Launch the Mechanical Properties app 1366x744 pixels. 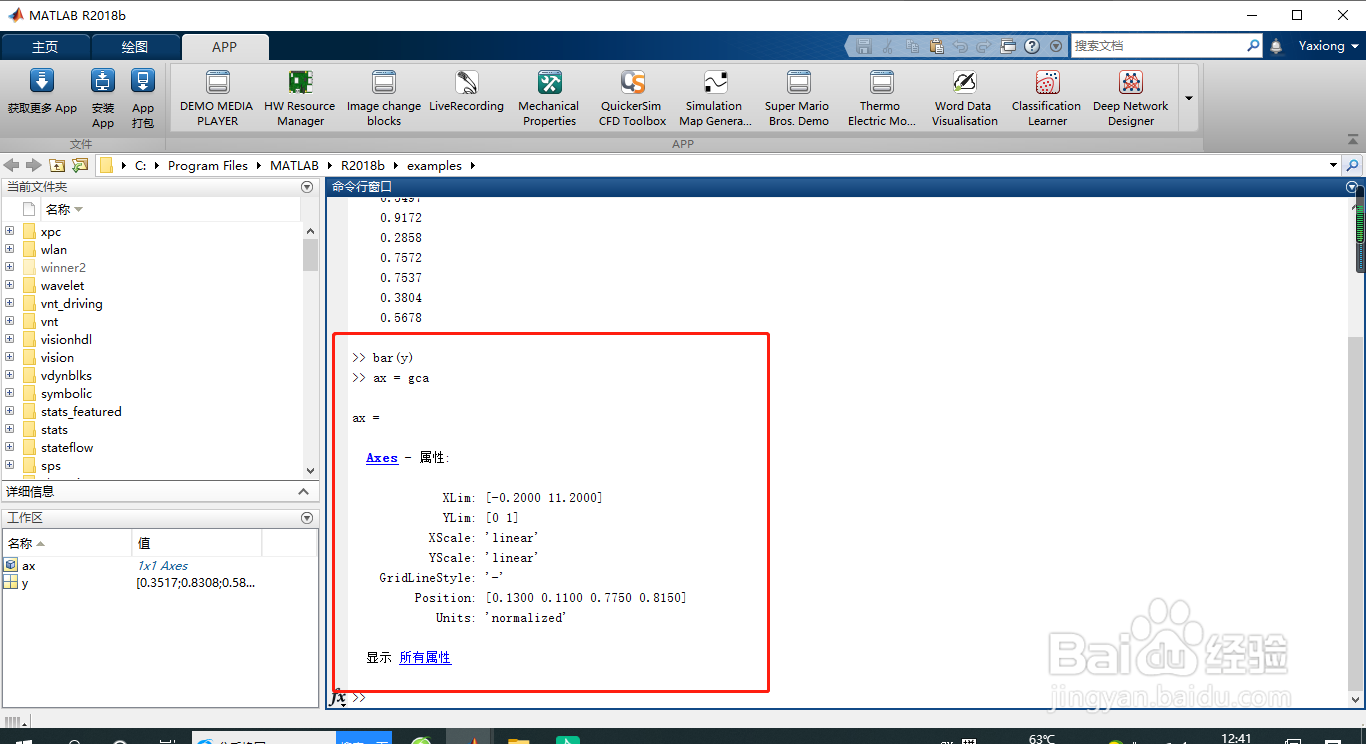[549, 98]
